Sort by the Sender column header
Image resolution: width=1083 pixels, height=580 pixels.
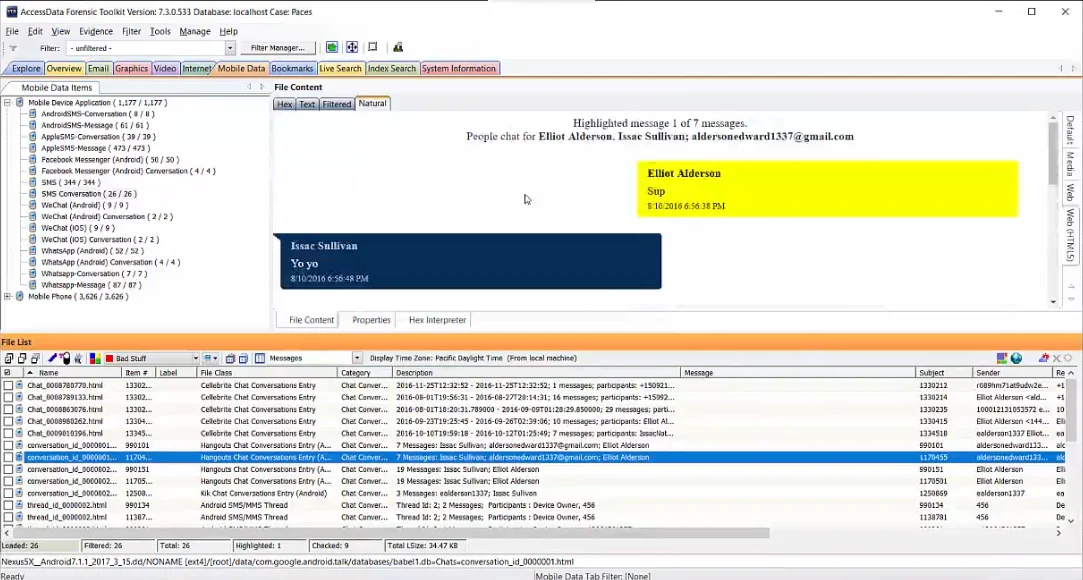click(x=1013, y=373)
